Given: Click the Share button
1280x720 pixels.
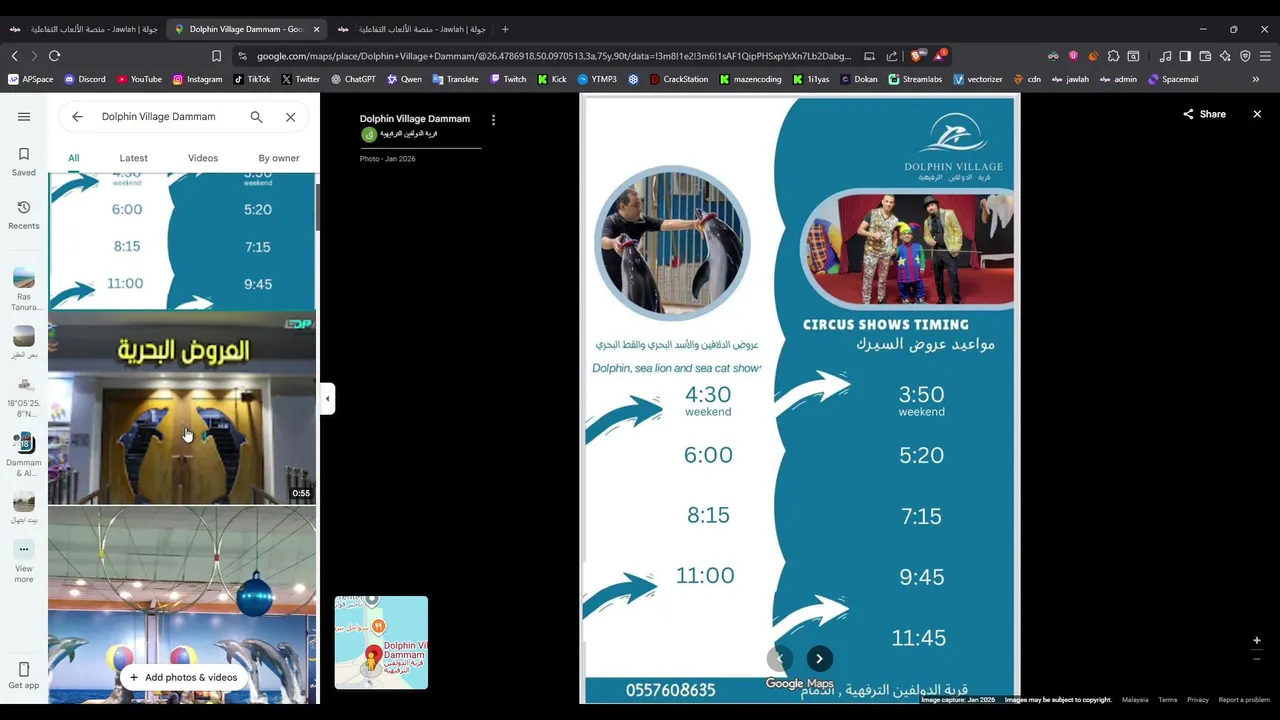Looking at the screenshot, I should pyautogui.click(x=1204, y=114).
